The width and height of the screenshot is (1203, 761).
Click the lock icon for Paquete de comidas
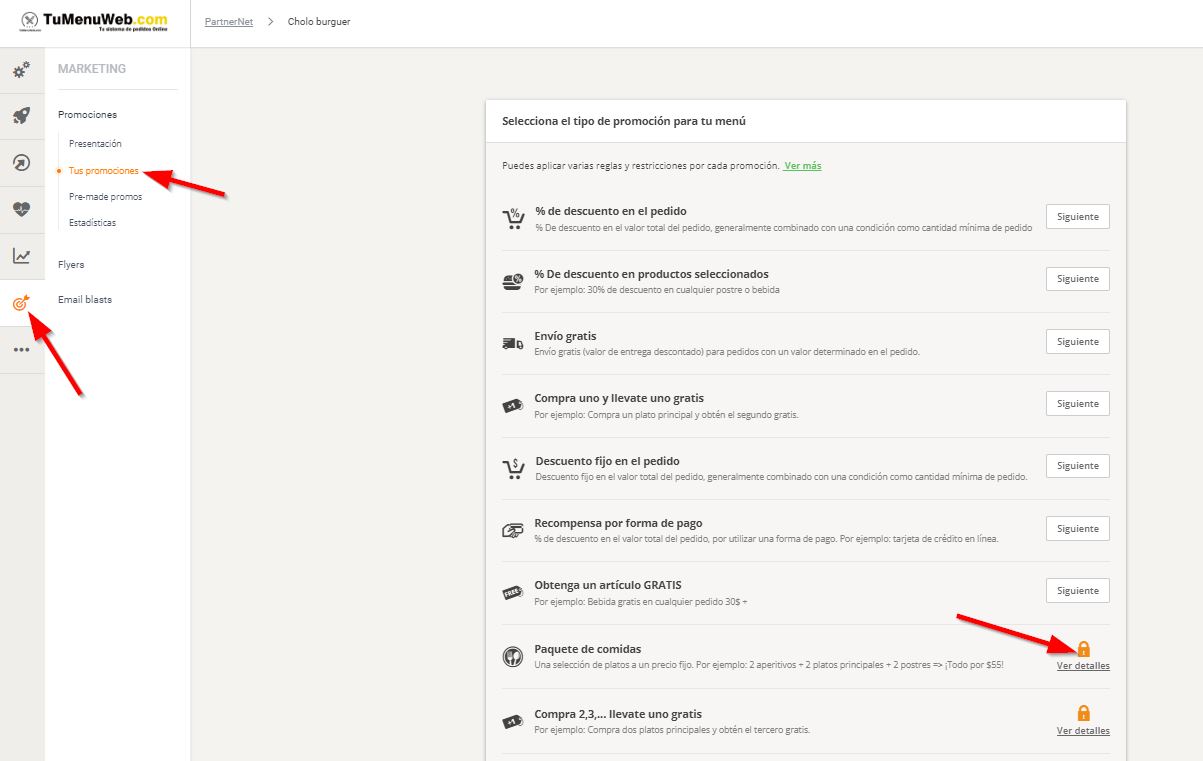pos(1083,648)
